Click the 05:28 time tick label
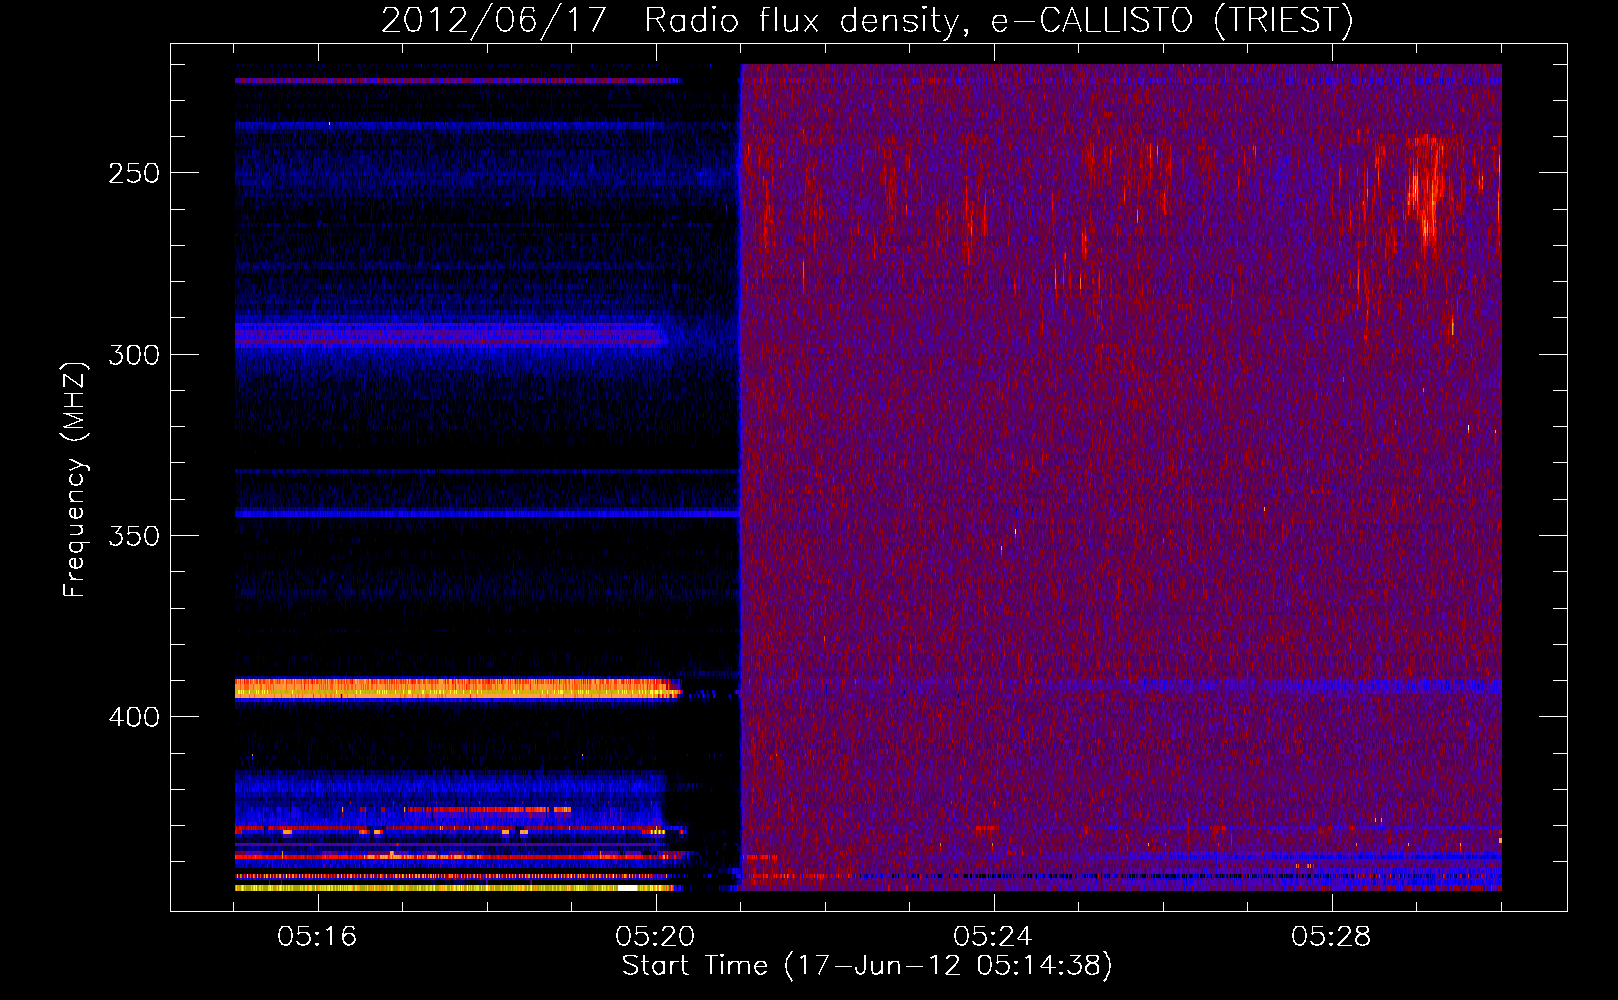This screenshot has width=1618, height=1000. (x=1331, y=937)
